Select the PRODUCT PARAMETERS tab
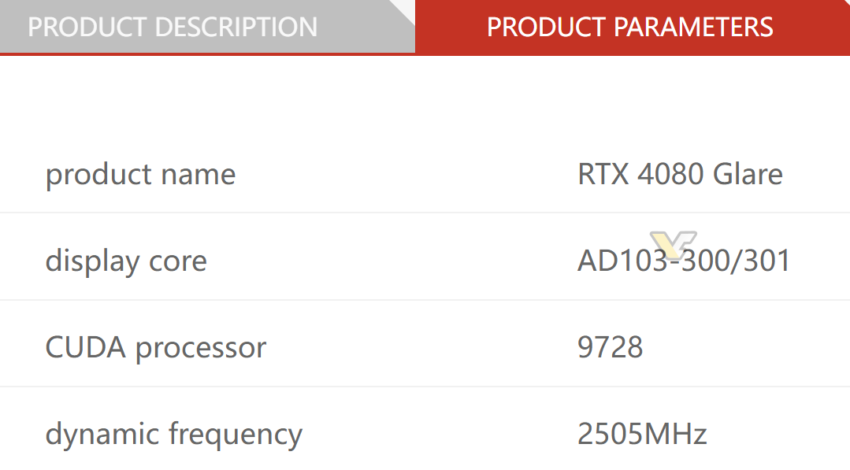 (x=630, y=27)
